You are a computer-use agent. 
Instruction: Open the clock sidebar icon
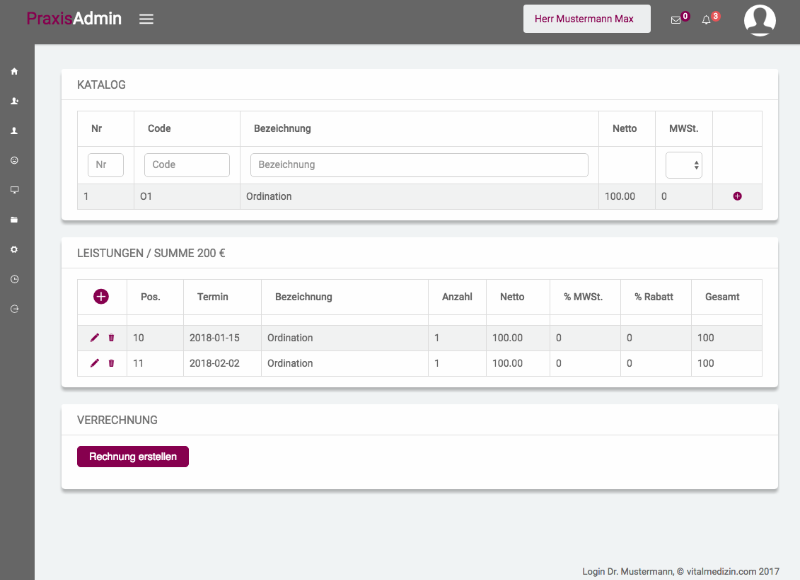pyautogui.click(x=14, y=279)
